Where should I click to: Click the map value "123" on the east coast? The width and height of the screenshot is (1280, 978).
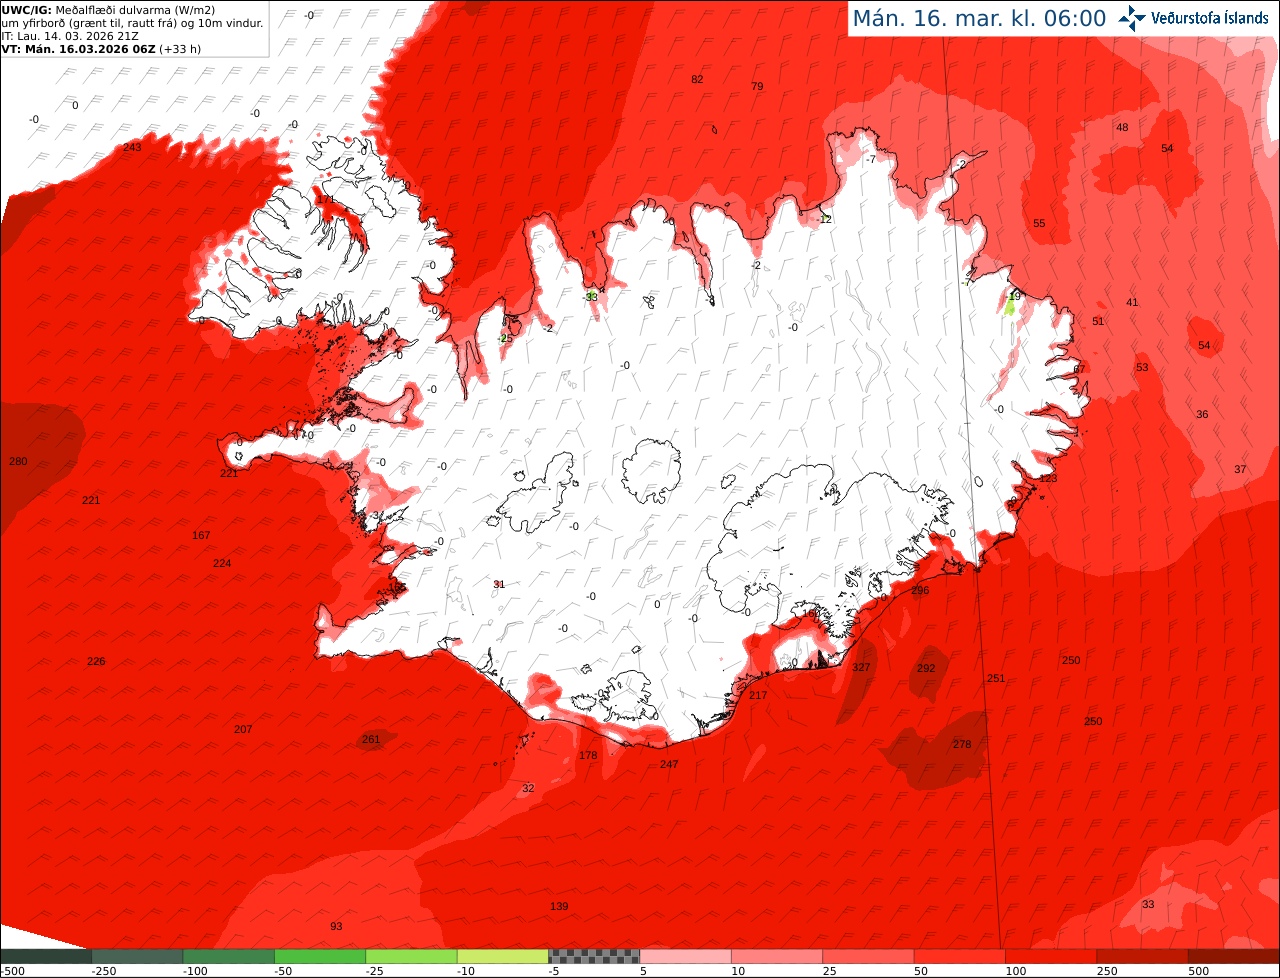click(1048, 478)
